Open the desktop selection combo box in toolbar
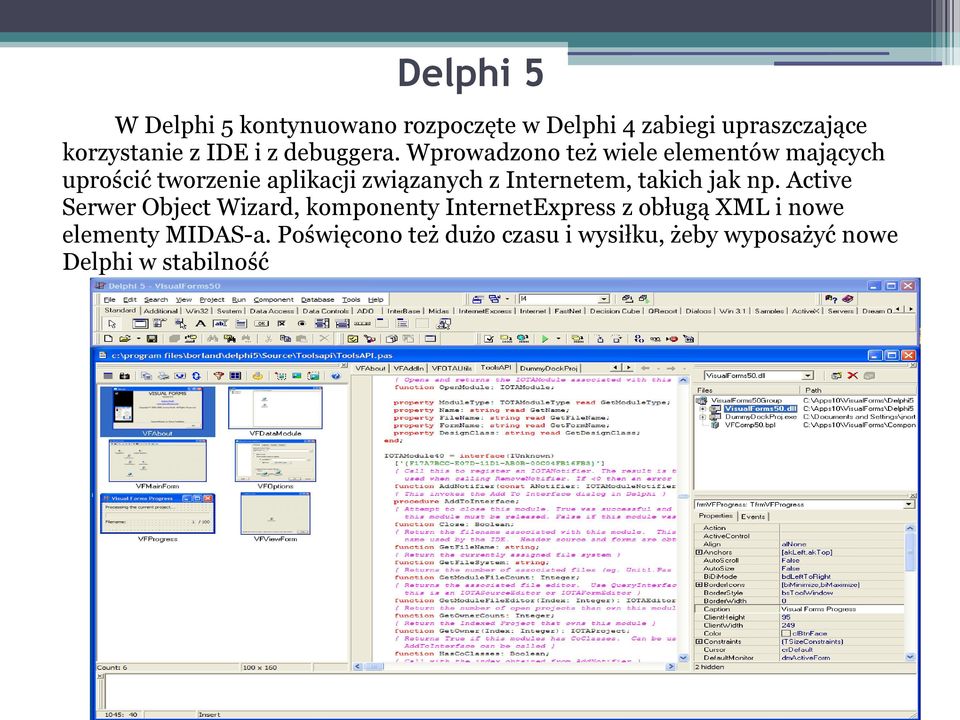Screen dimensions: 960x720 603,299
